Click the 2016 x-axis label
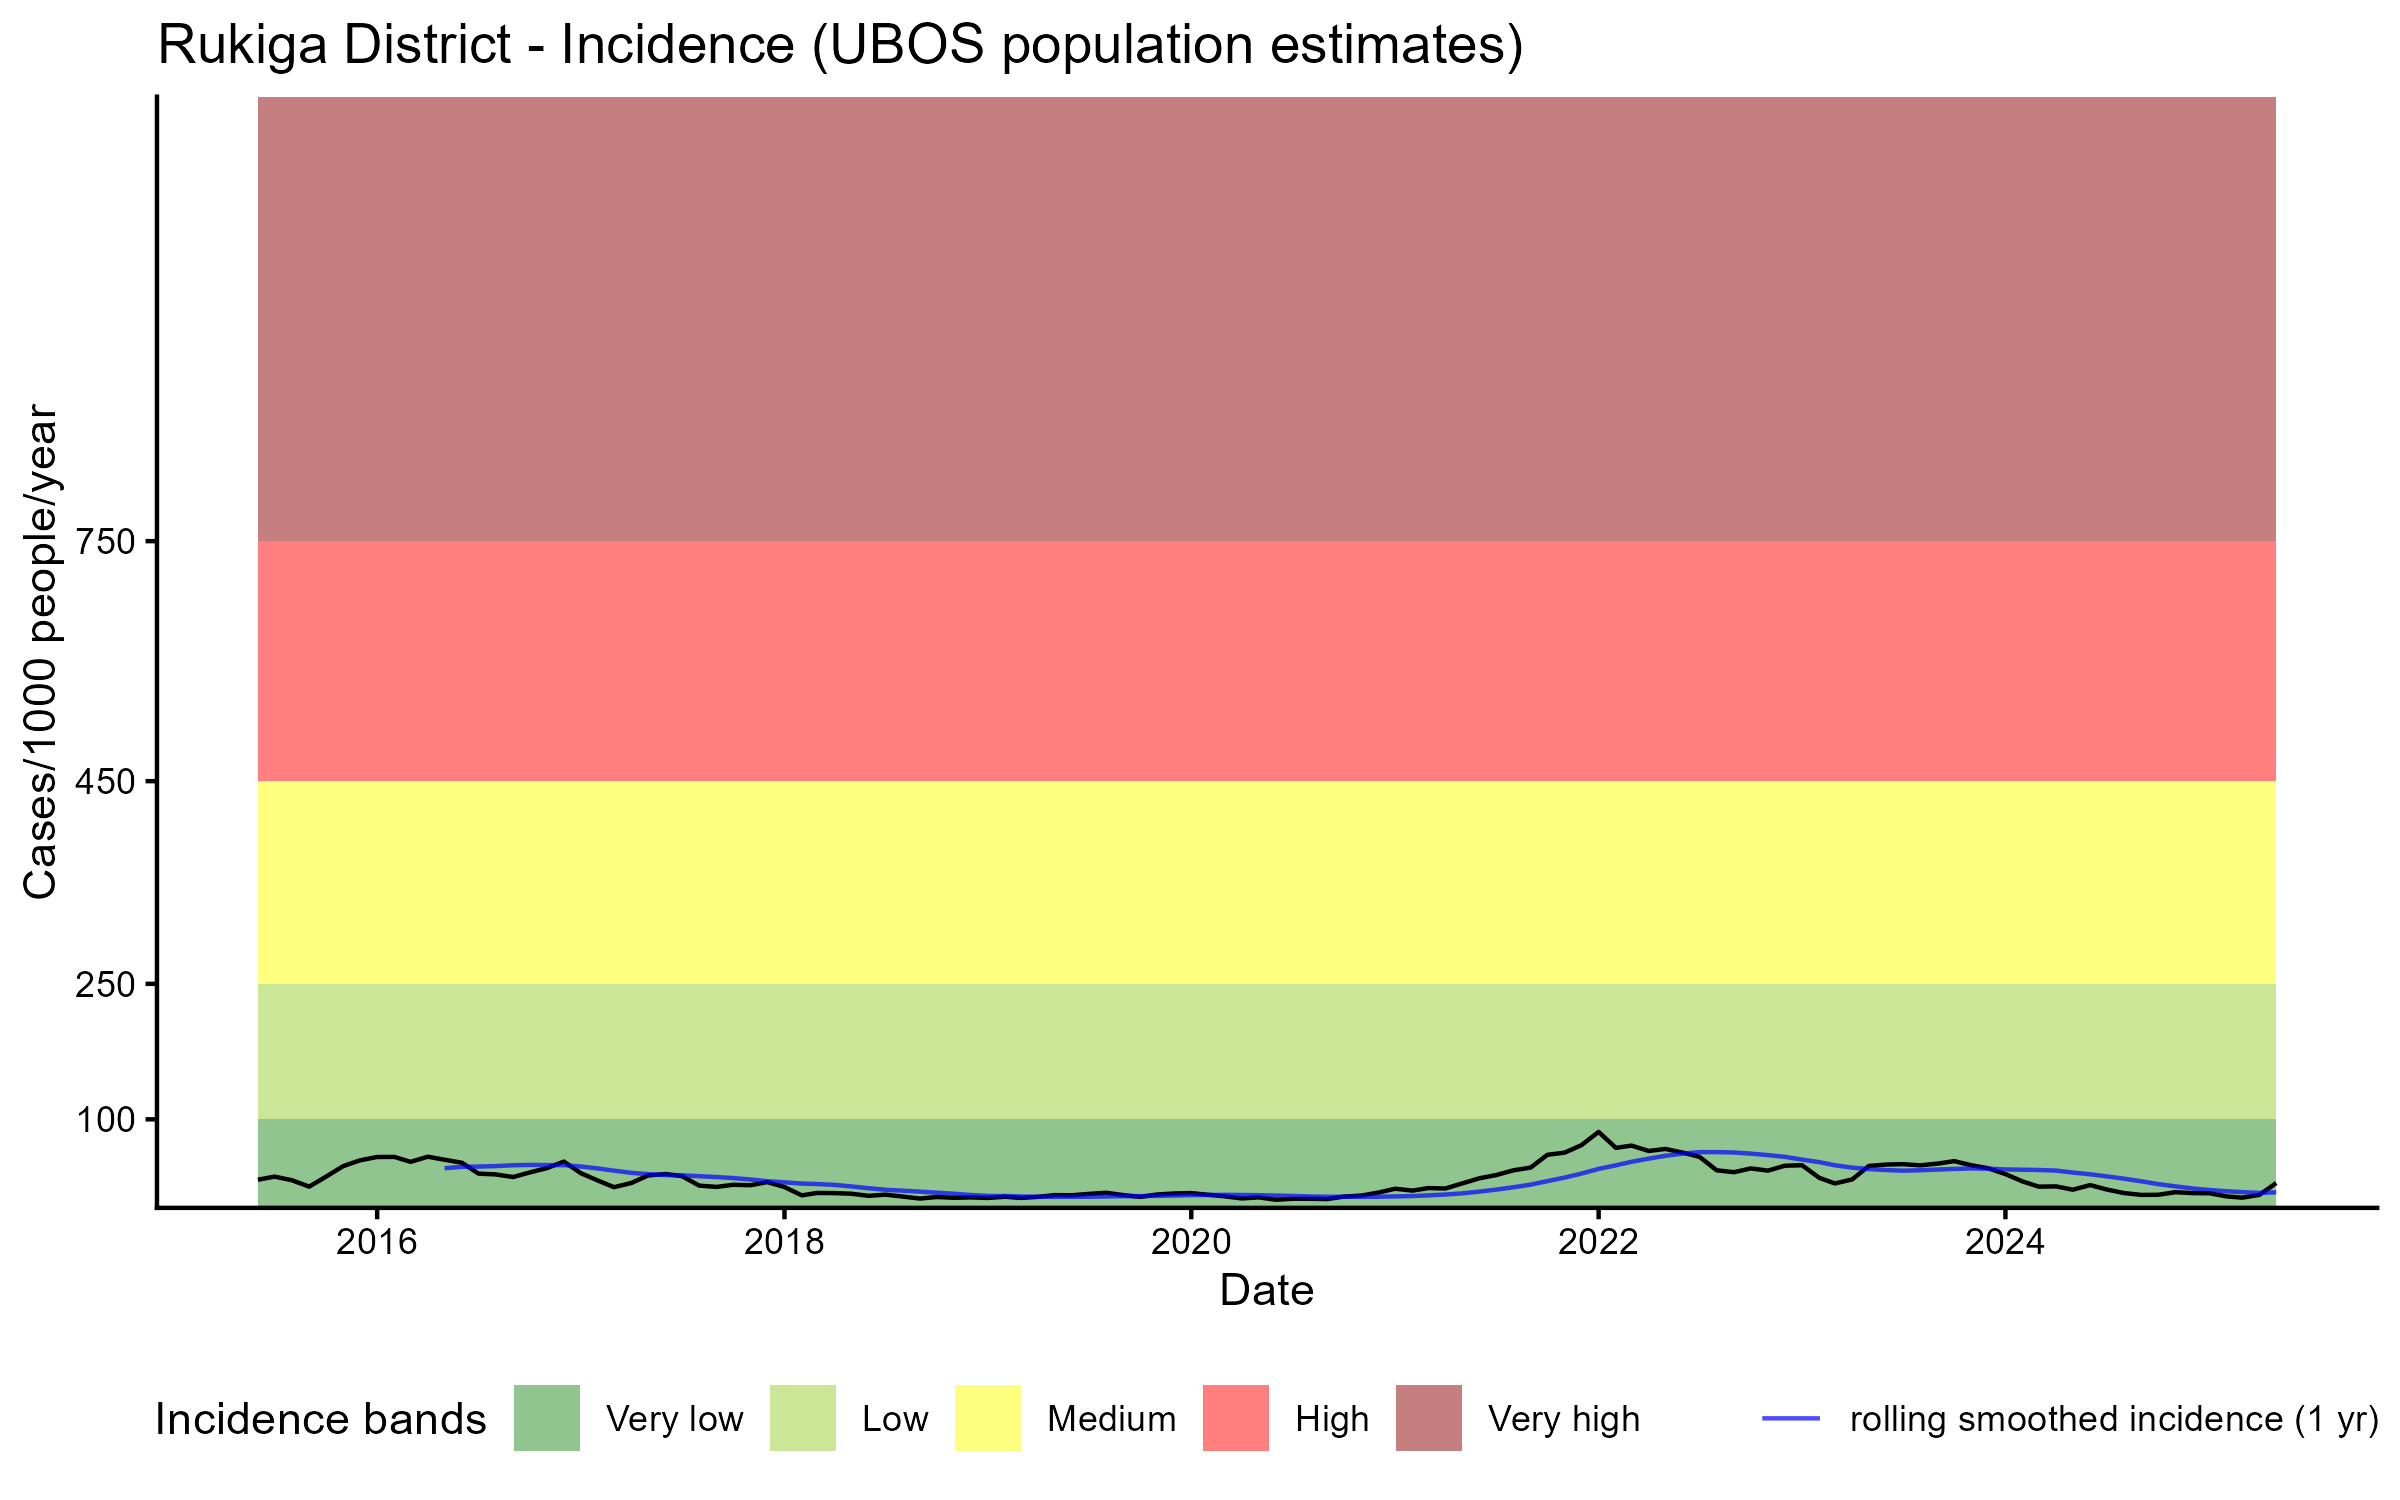This screenshot has height=1500, width=2400. click(376, 1242)
